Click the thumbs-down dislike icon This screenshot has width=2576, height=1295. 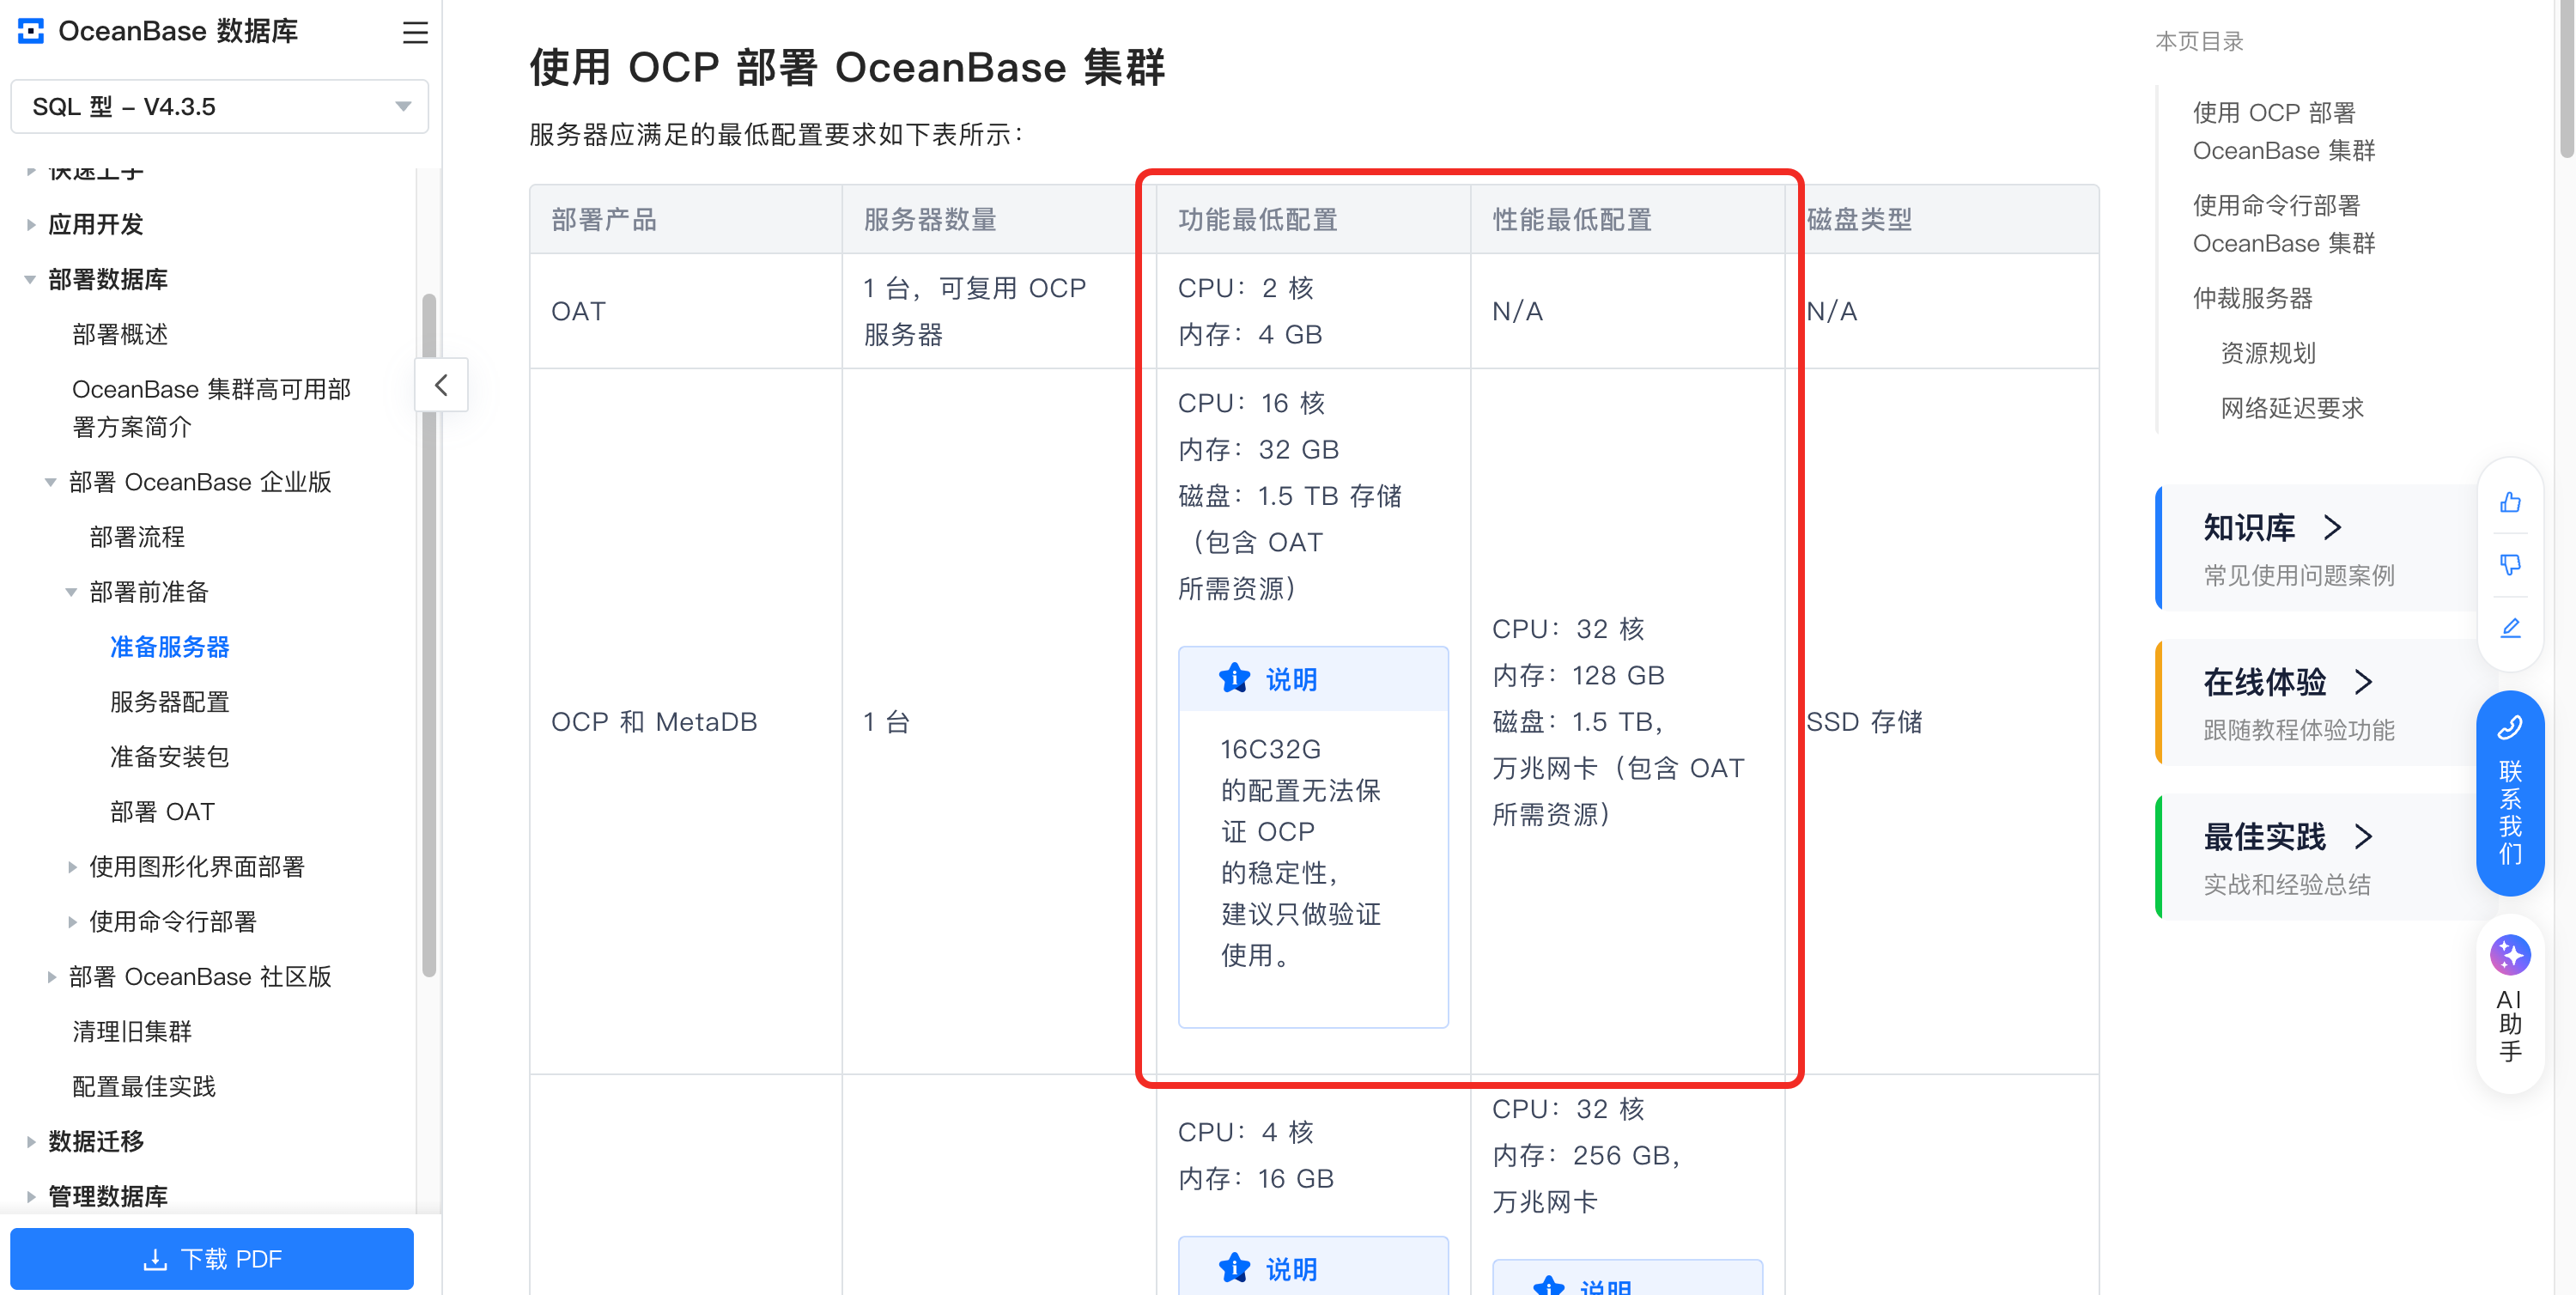(x=2510, y=566)
